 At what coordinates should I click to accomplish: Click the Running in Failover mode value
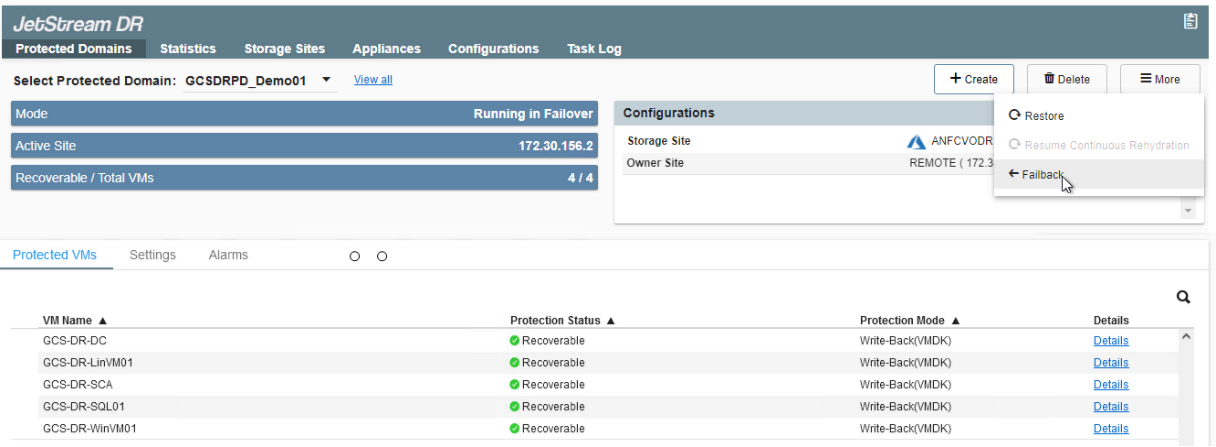533,114
